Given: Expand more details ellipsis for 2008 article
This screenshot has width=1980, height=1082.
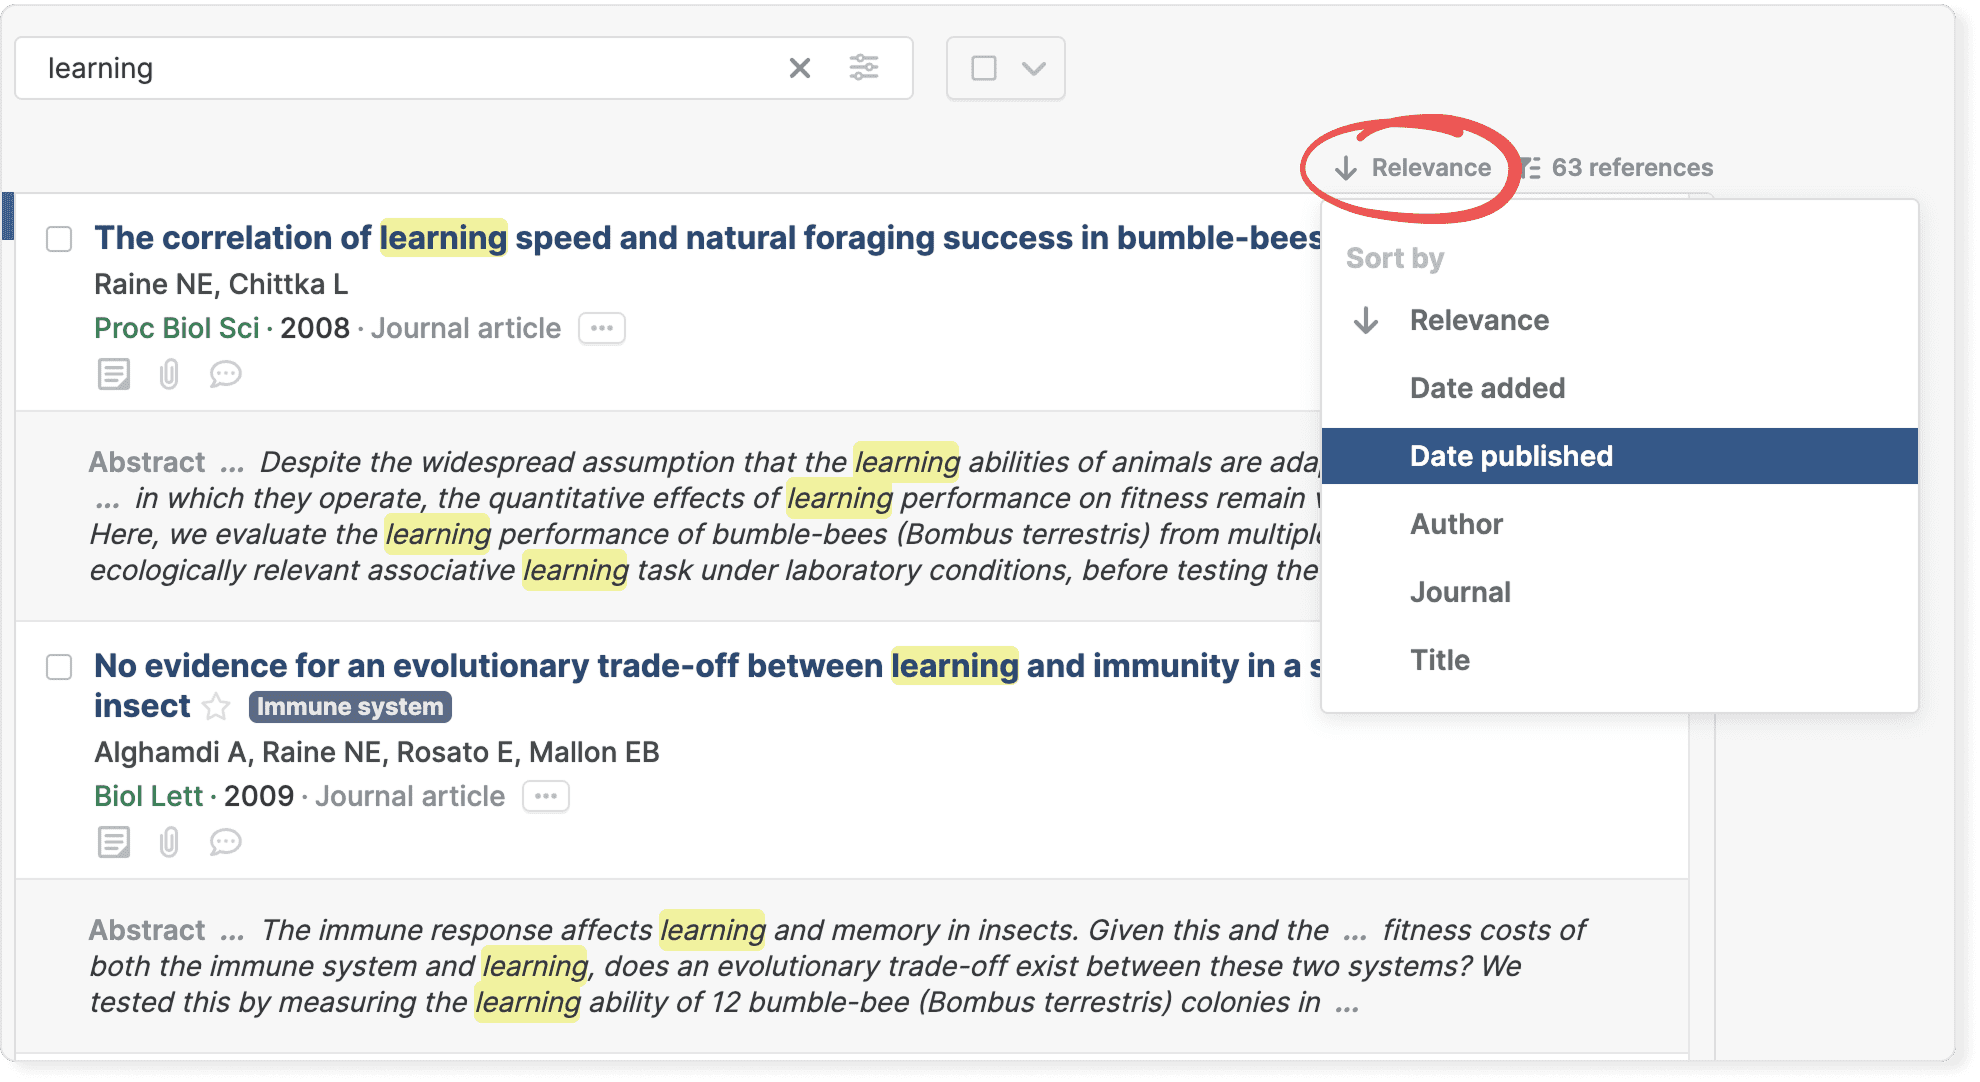Looking at the screenshot, I should click(x=602, y=328).
